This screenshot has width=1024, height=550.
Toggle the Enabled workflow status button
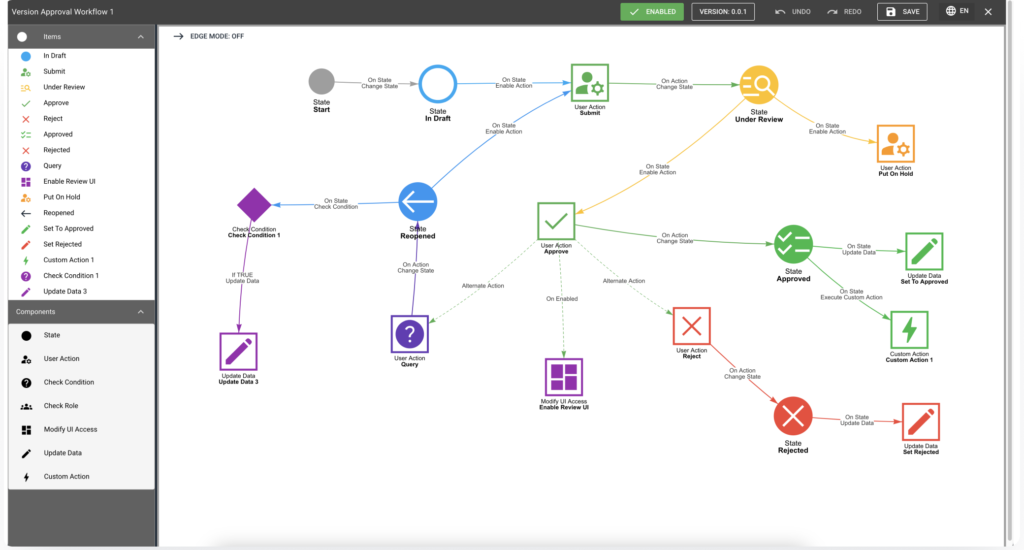point(652,12)
